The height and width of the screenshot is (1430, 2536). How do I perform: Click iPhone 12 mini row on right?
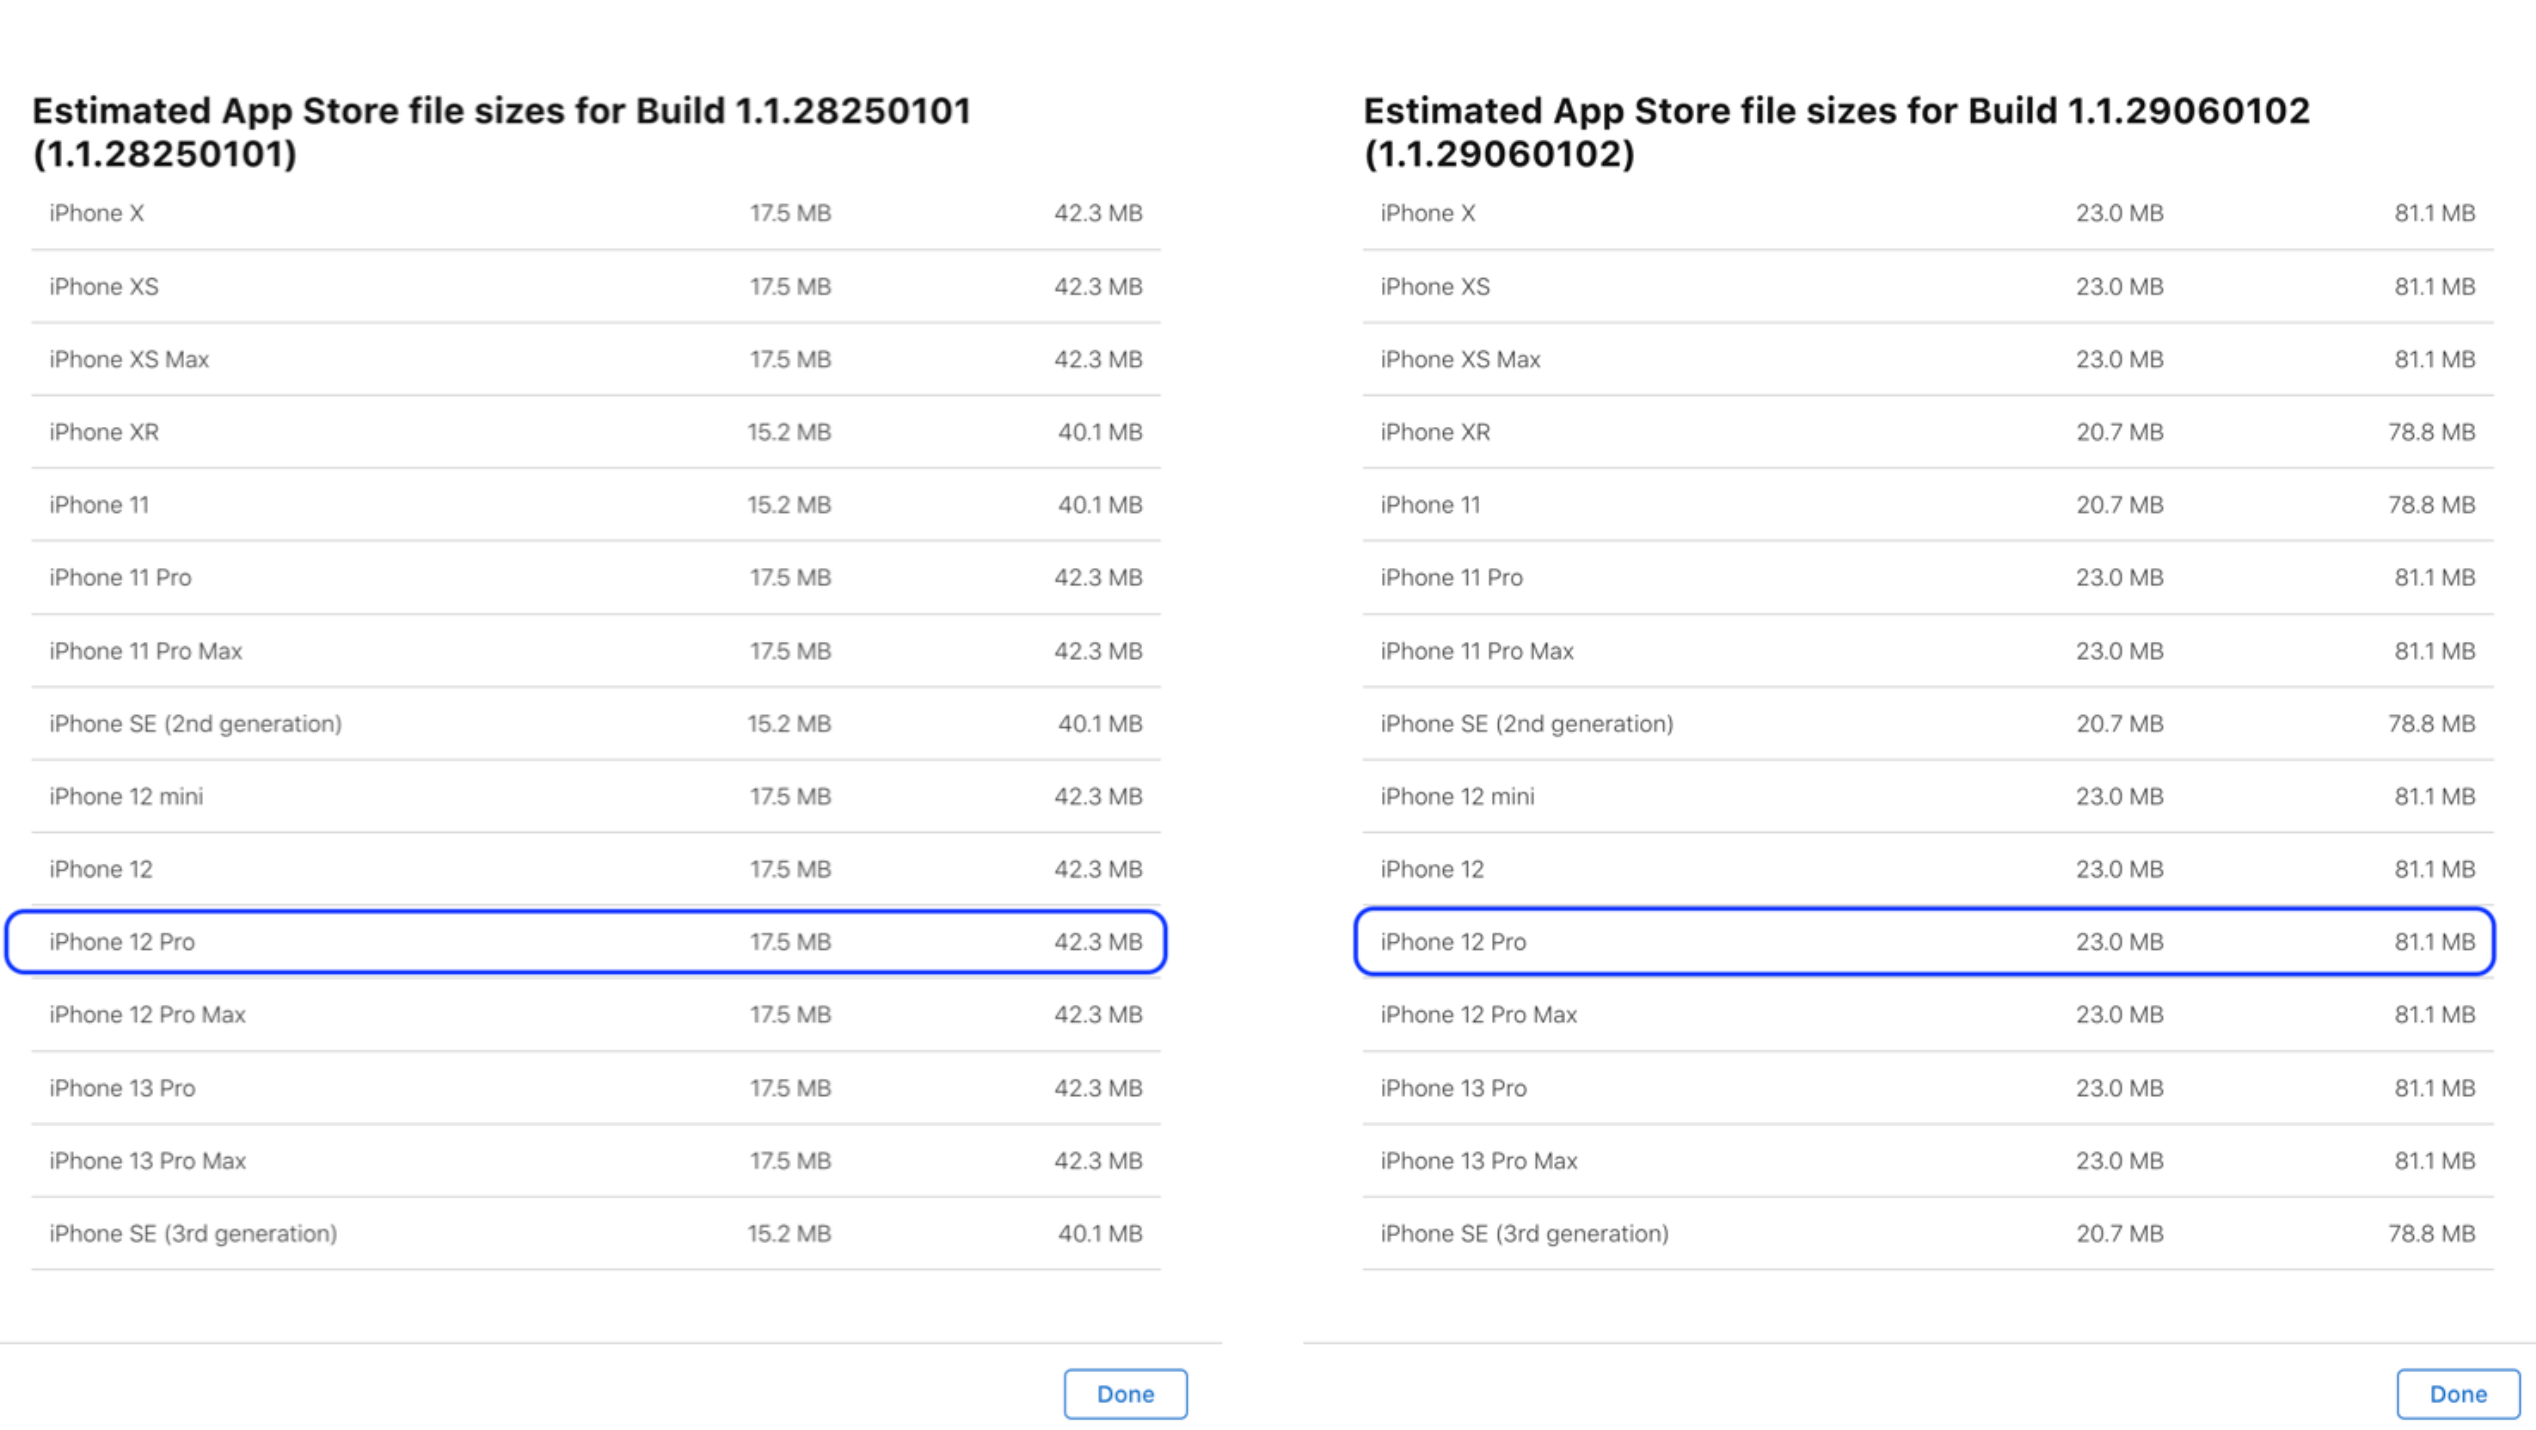pos(1927,796)
